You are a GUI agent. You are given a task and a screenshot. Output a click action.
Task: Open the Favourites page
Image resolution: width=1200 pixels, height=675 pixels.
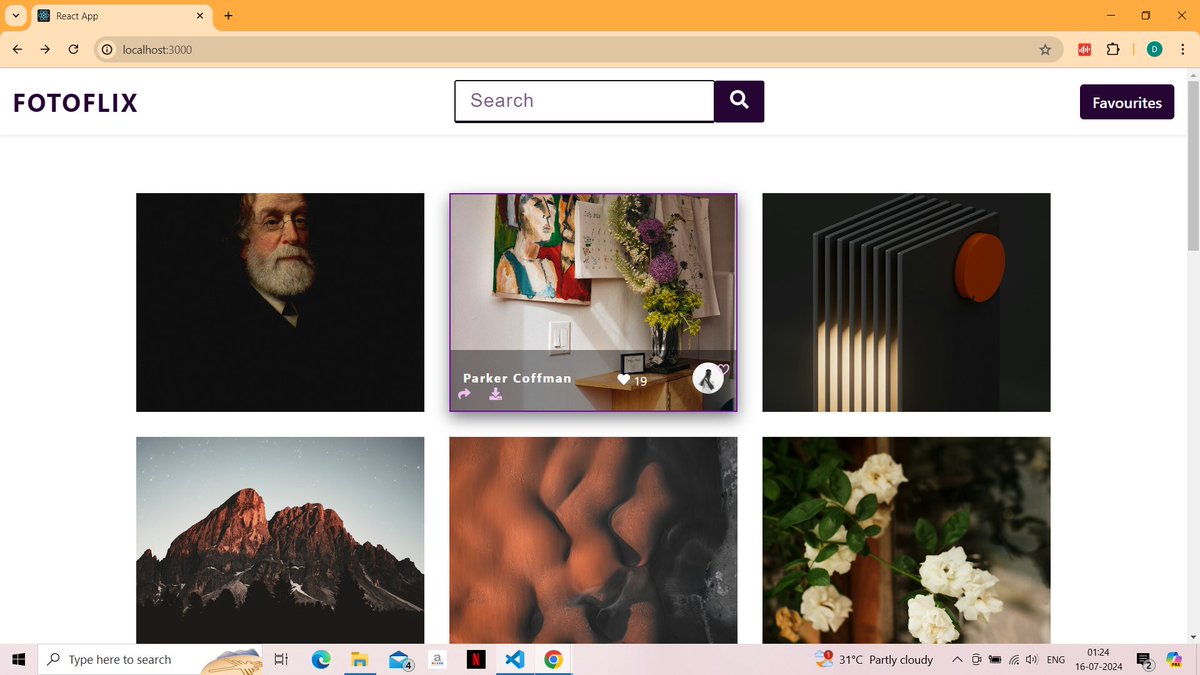click(x=1127, y=102)
